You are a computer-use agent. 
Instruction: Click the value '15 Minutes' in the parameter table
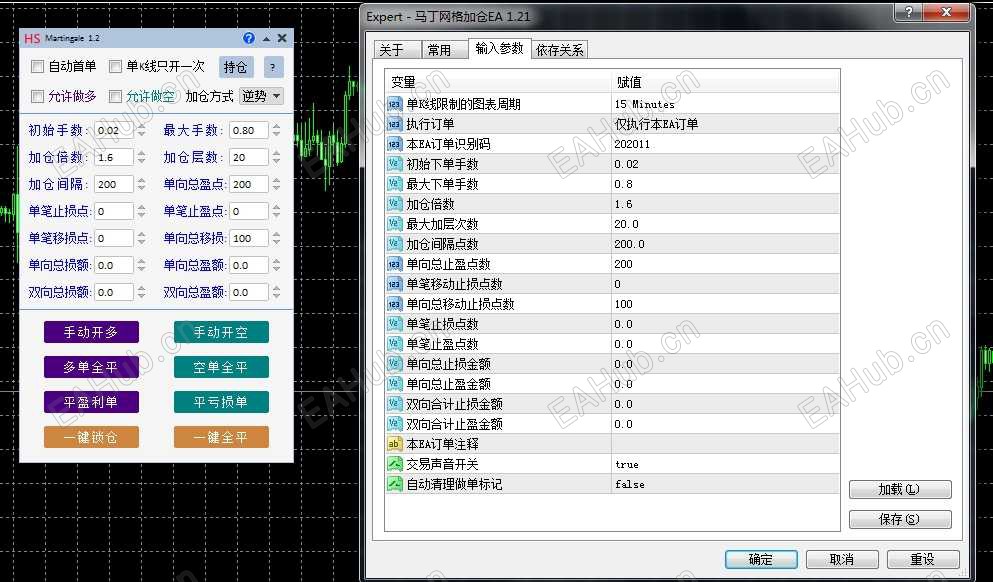tap(645, 104)
